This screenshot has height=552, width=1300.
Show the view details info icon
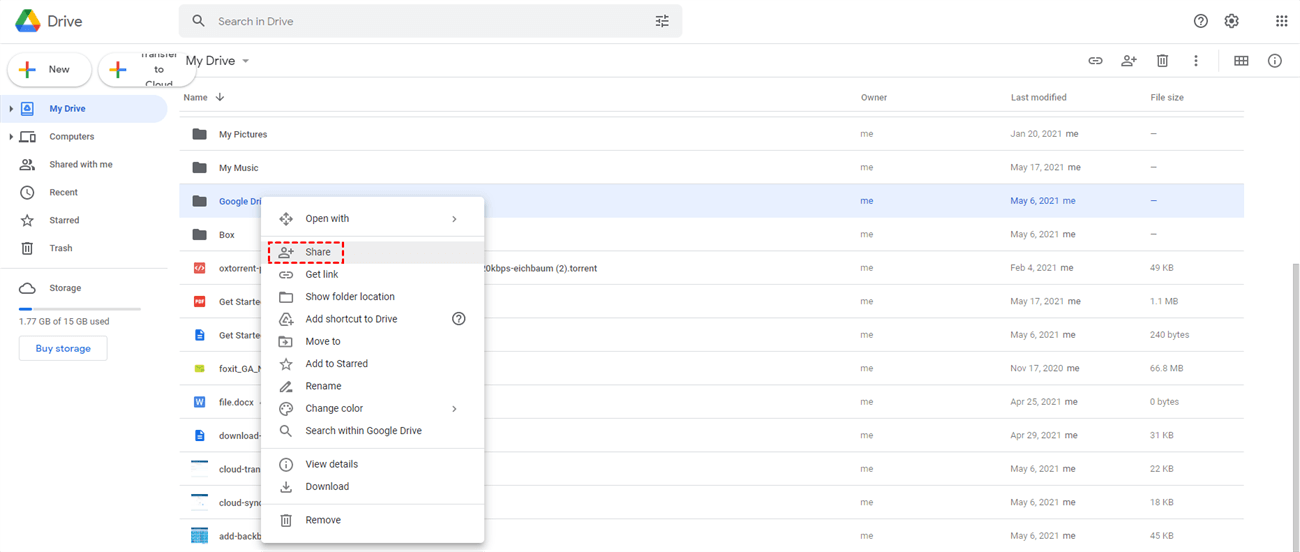coord(1274,61)
